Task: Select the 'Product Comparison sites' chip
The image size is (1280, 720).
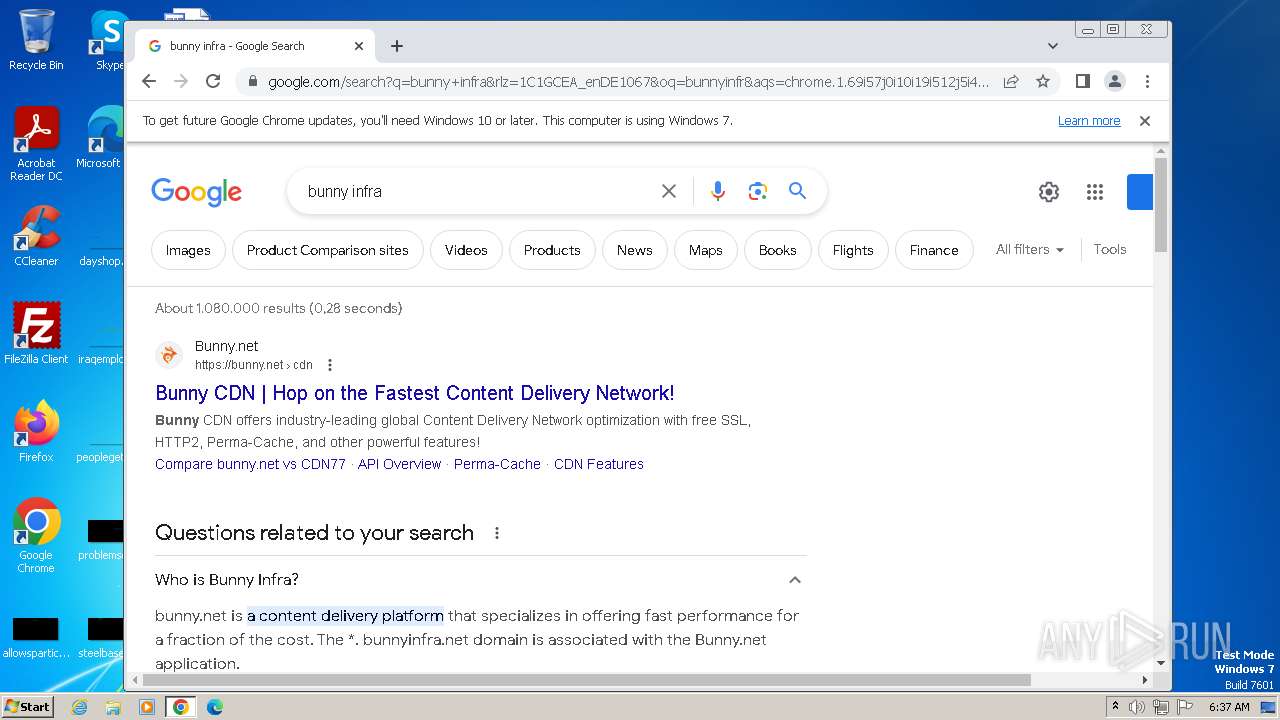Action: point(328,250)
